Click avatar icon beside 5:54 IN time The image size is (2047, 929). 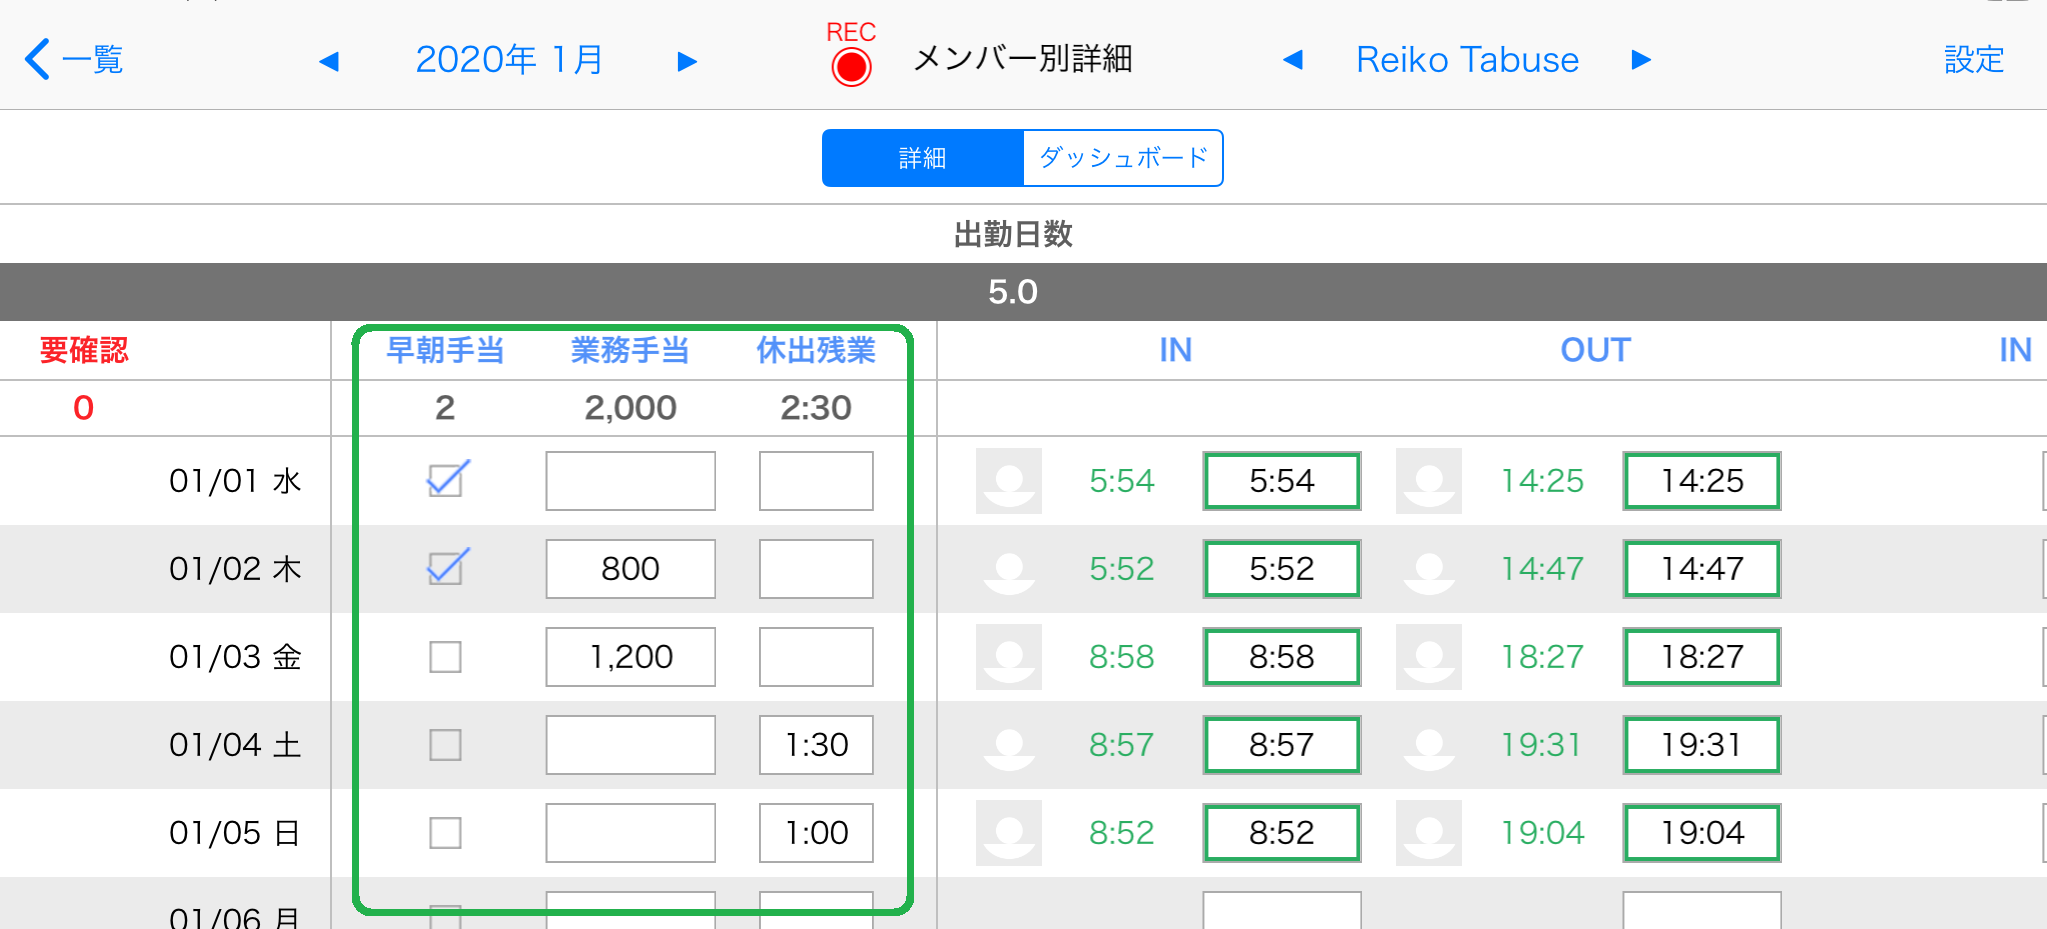tap(1009, 481)
